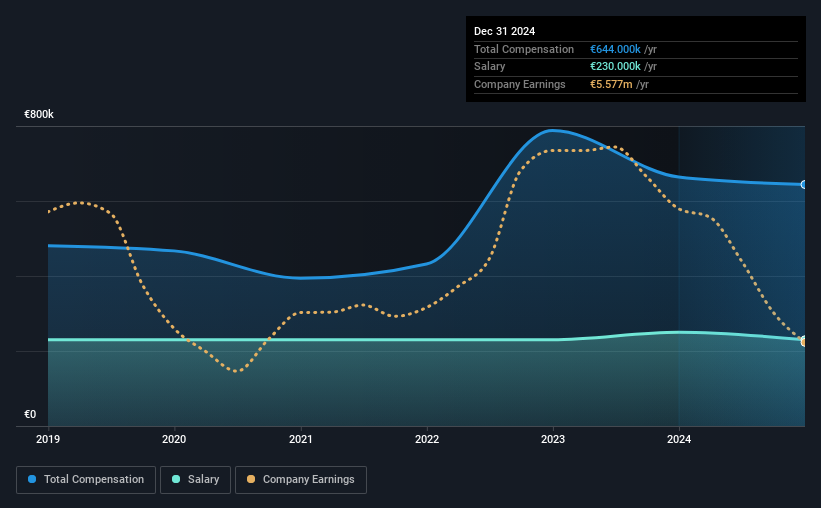This screenshot has width=821, height=508.
Task: Click the €644.000k total compensation value
Action: (x=615, y=49)
